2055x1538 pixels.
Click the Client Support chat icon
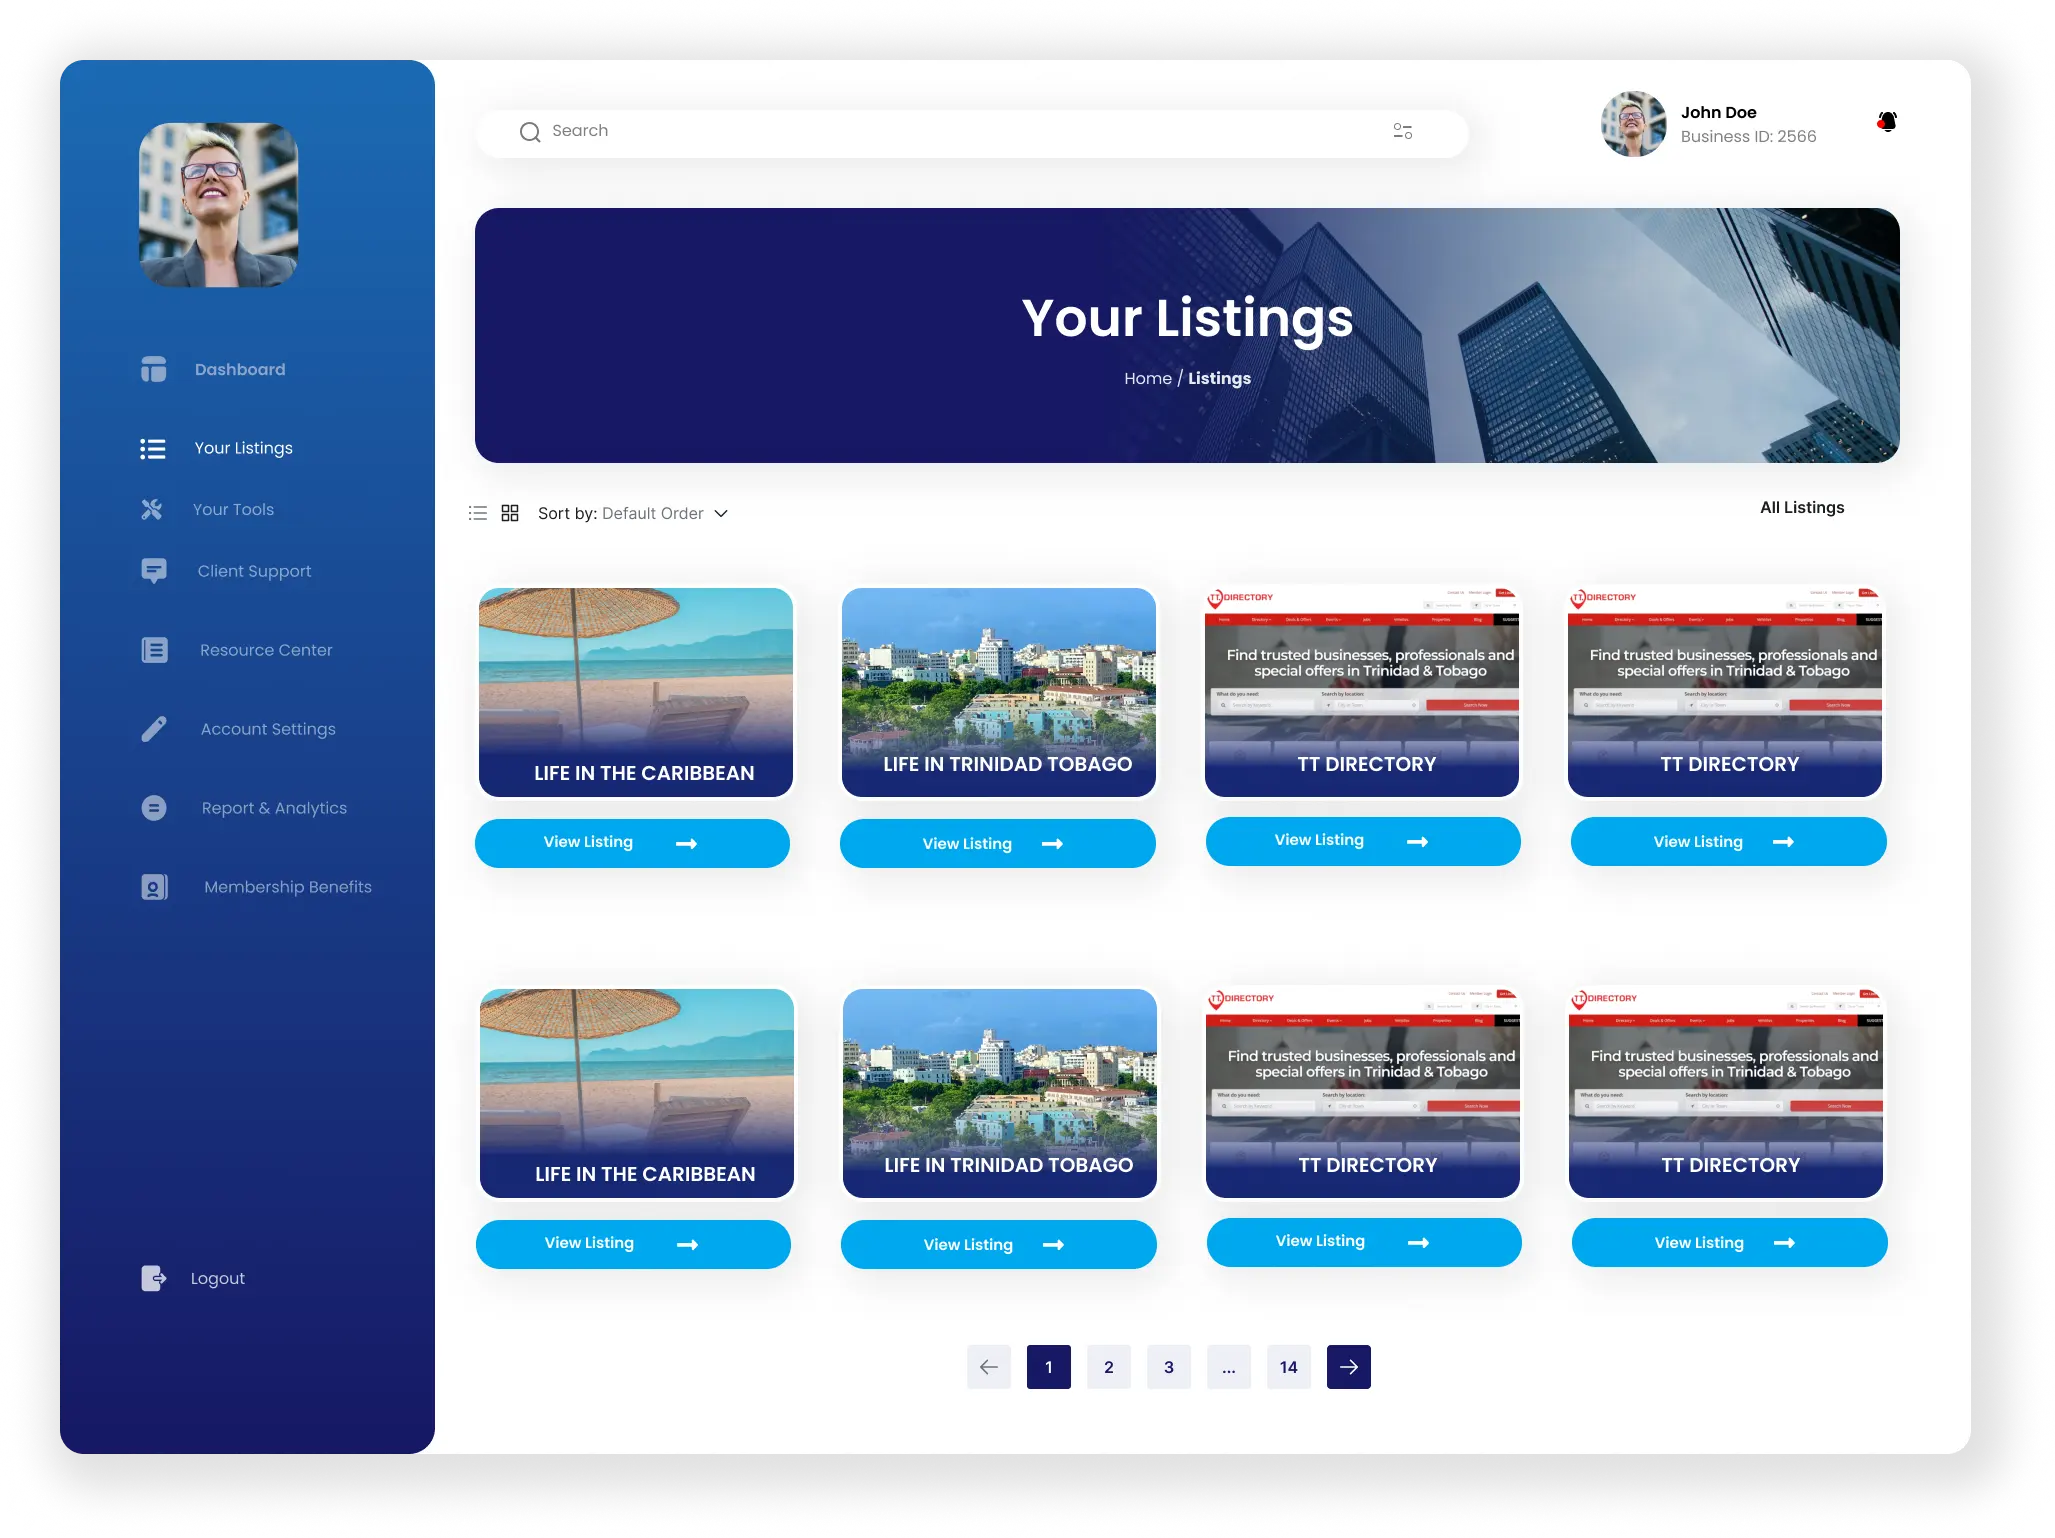click(x=153, y=571)
